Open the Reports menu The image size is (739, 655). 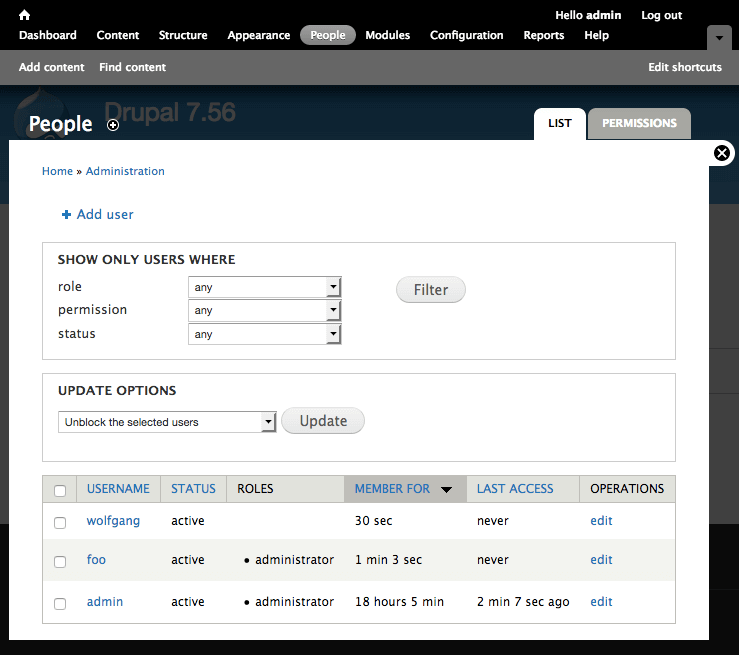[x=544, y=35]
